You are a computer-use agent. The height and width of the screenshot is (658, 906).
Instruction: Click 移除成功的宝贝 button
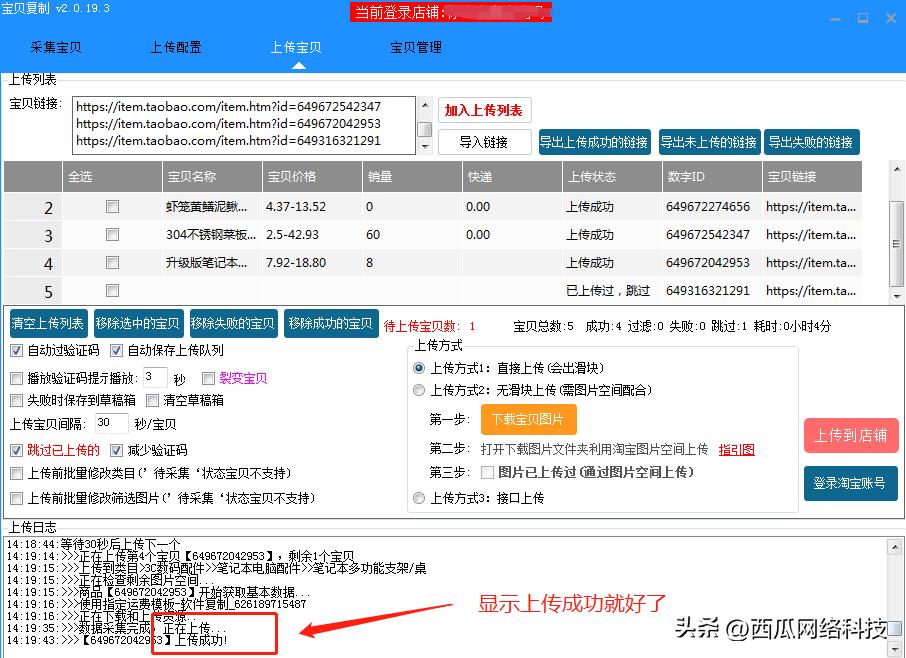pos(331,324)
